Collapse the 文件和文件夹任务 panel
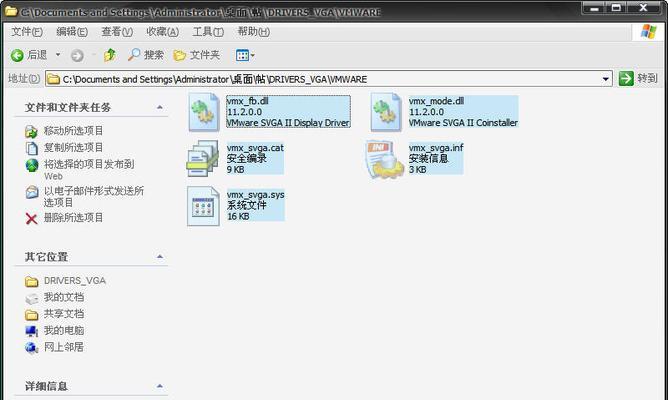Image resolution: width=668 pixels, height=400 pixels. (160, 107)
